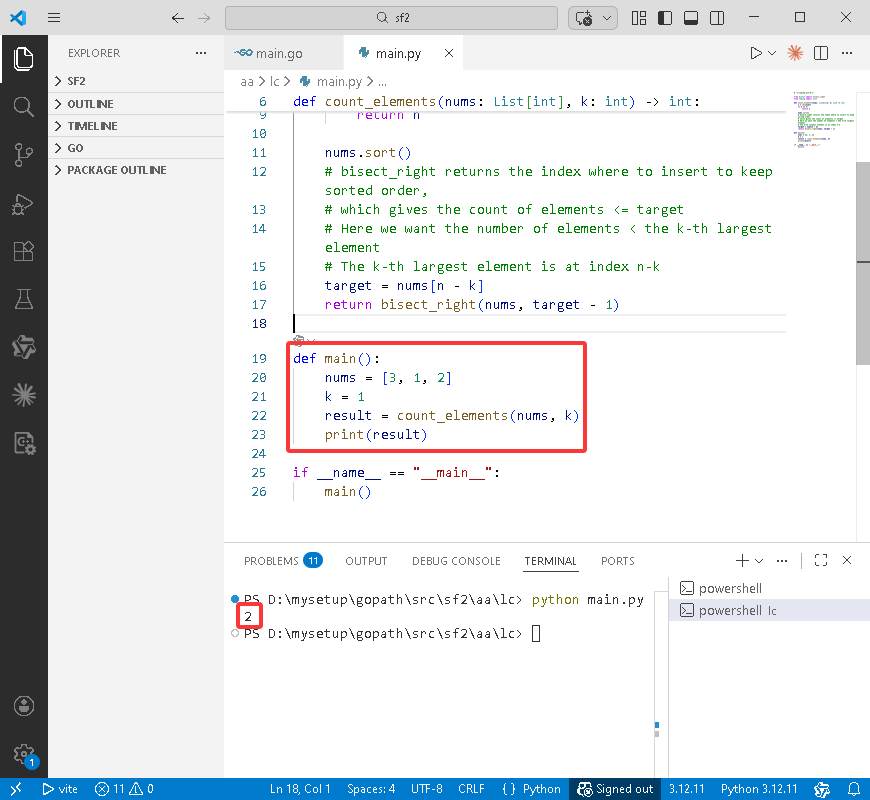The width and height of the screenshot is (870, 800).
Task: Open the Copilot chat dropdown in title bar
Action: (607, 18)
